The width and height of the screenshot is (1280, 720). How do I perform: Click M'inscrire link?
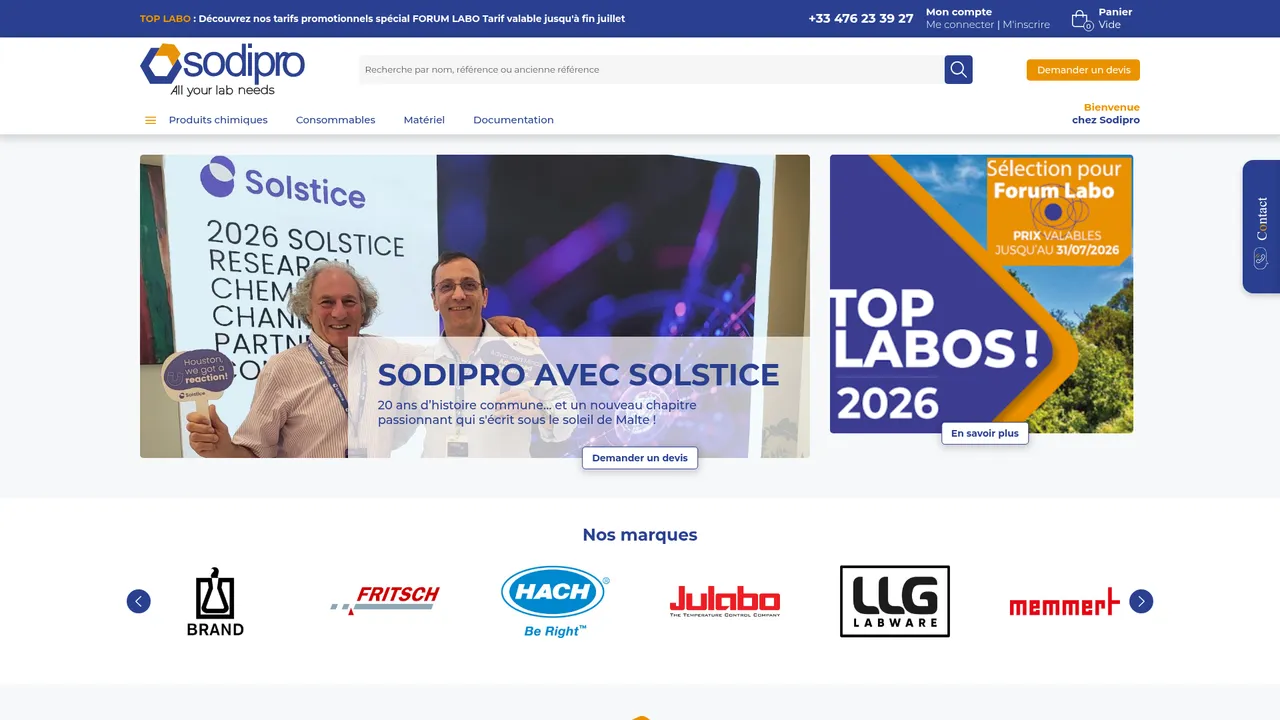point(1026,25)
